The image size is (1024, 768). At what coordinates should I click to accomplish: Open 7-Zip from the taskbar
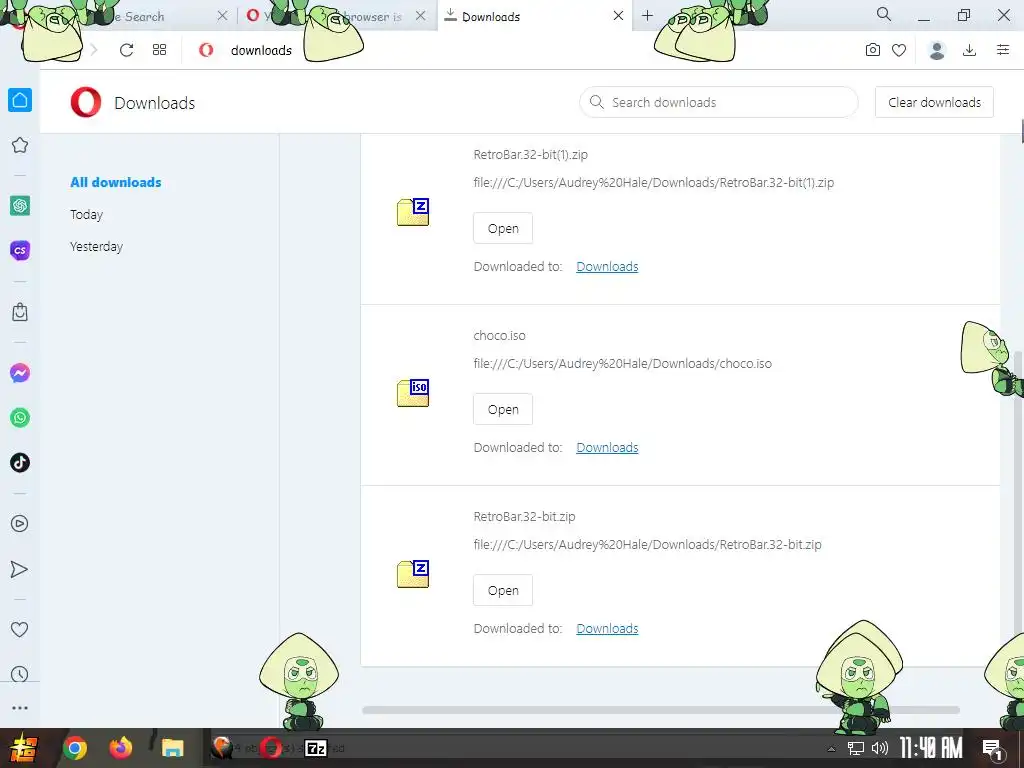click(x=316, y=748)
